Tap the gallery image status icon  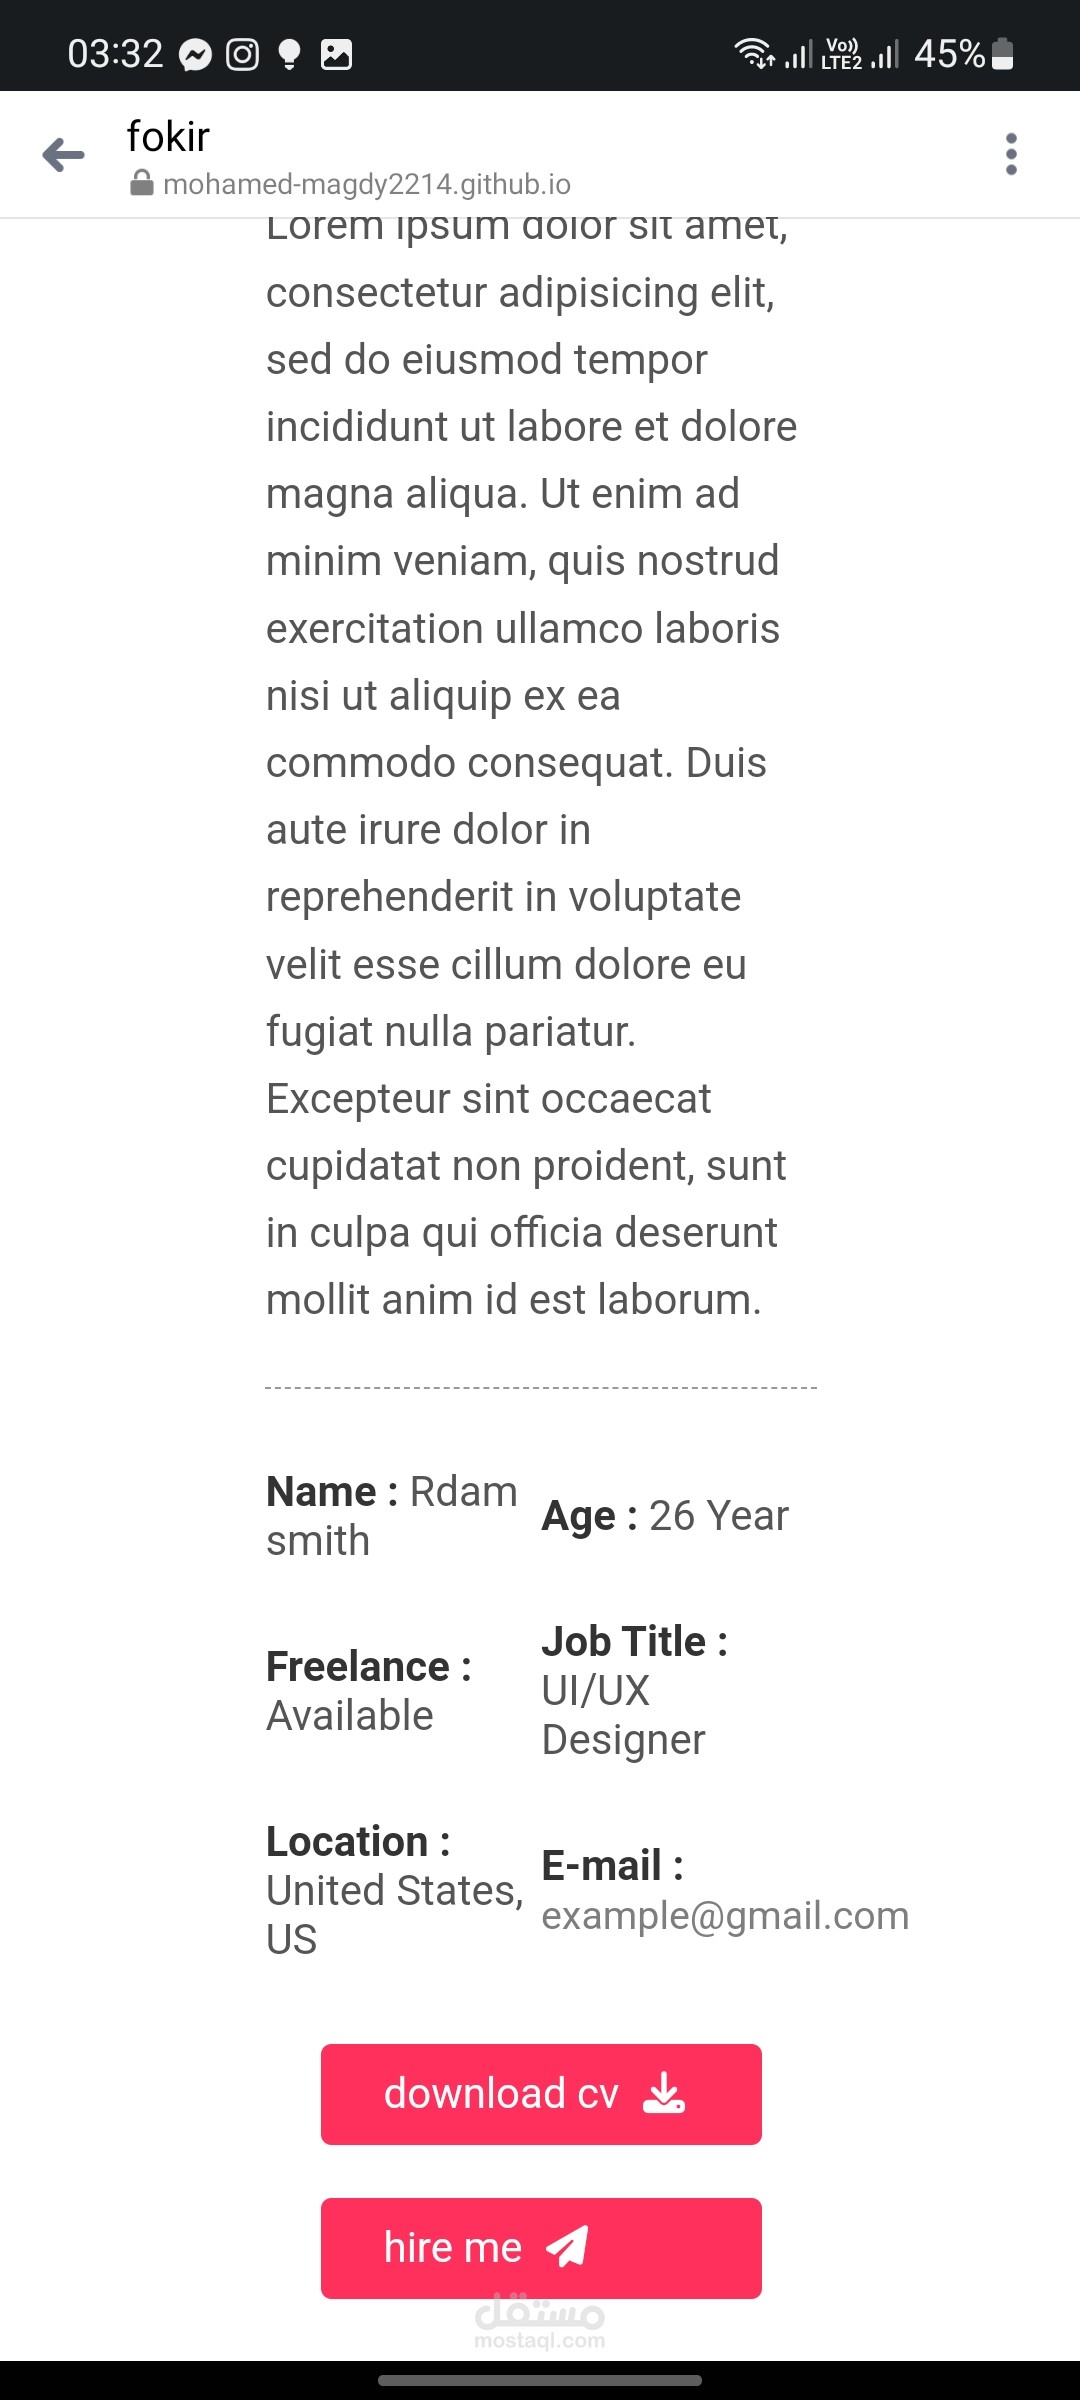(336, 54)
